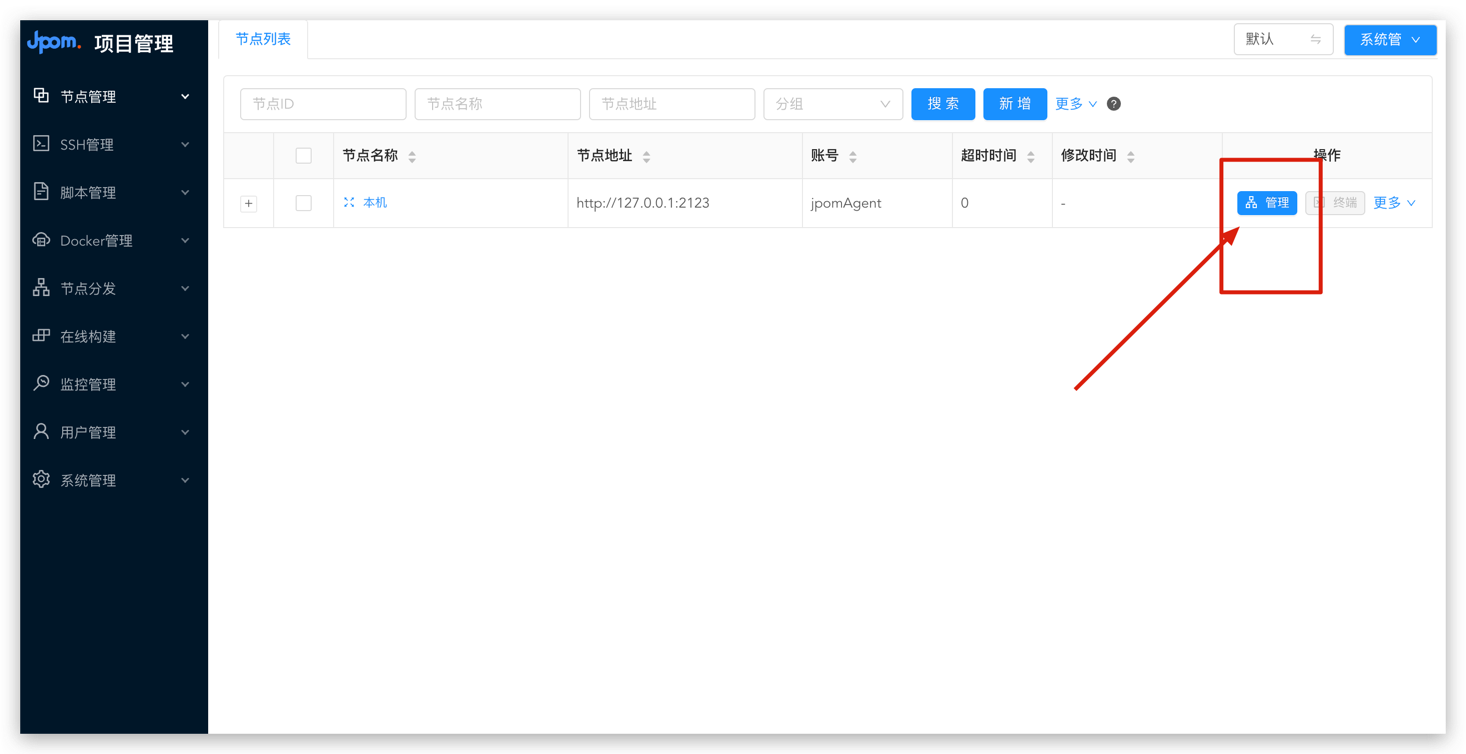The height and width of the screenshot is (754, 1466).
Task: Focus the 节点ID input field
Action: [323, 104]
